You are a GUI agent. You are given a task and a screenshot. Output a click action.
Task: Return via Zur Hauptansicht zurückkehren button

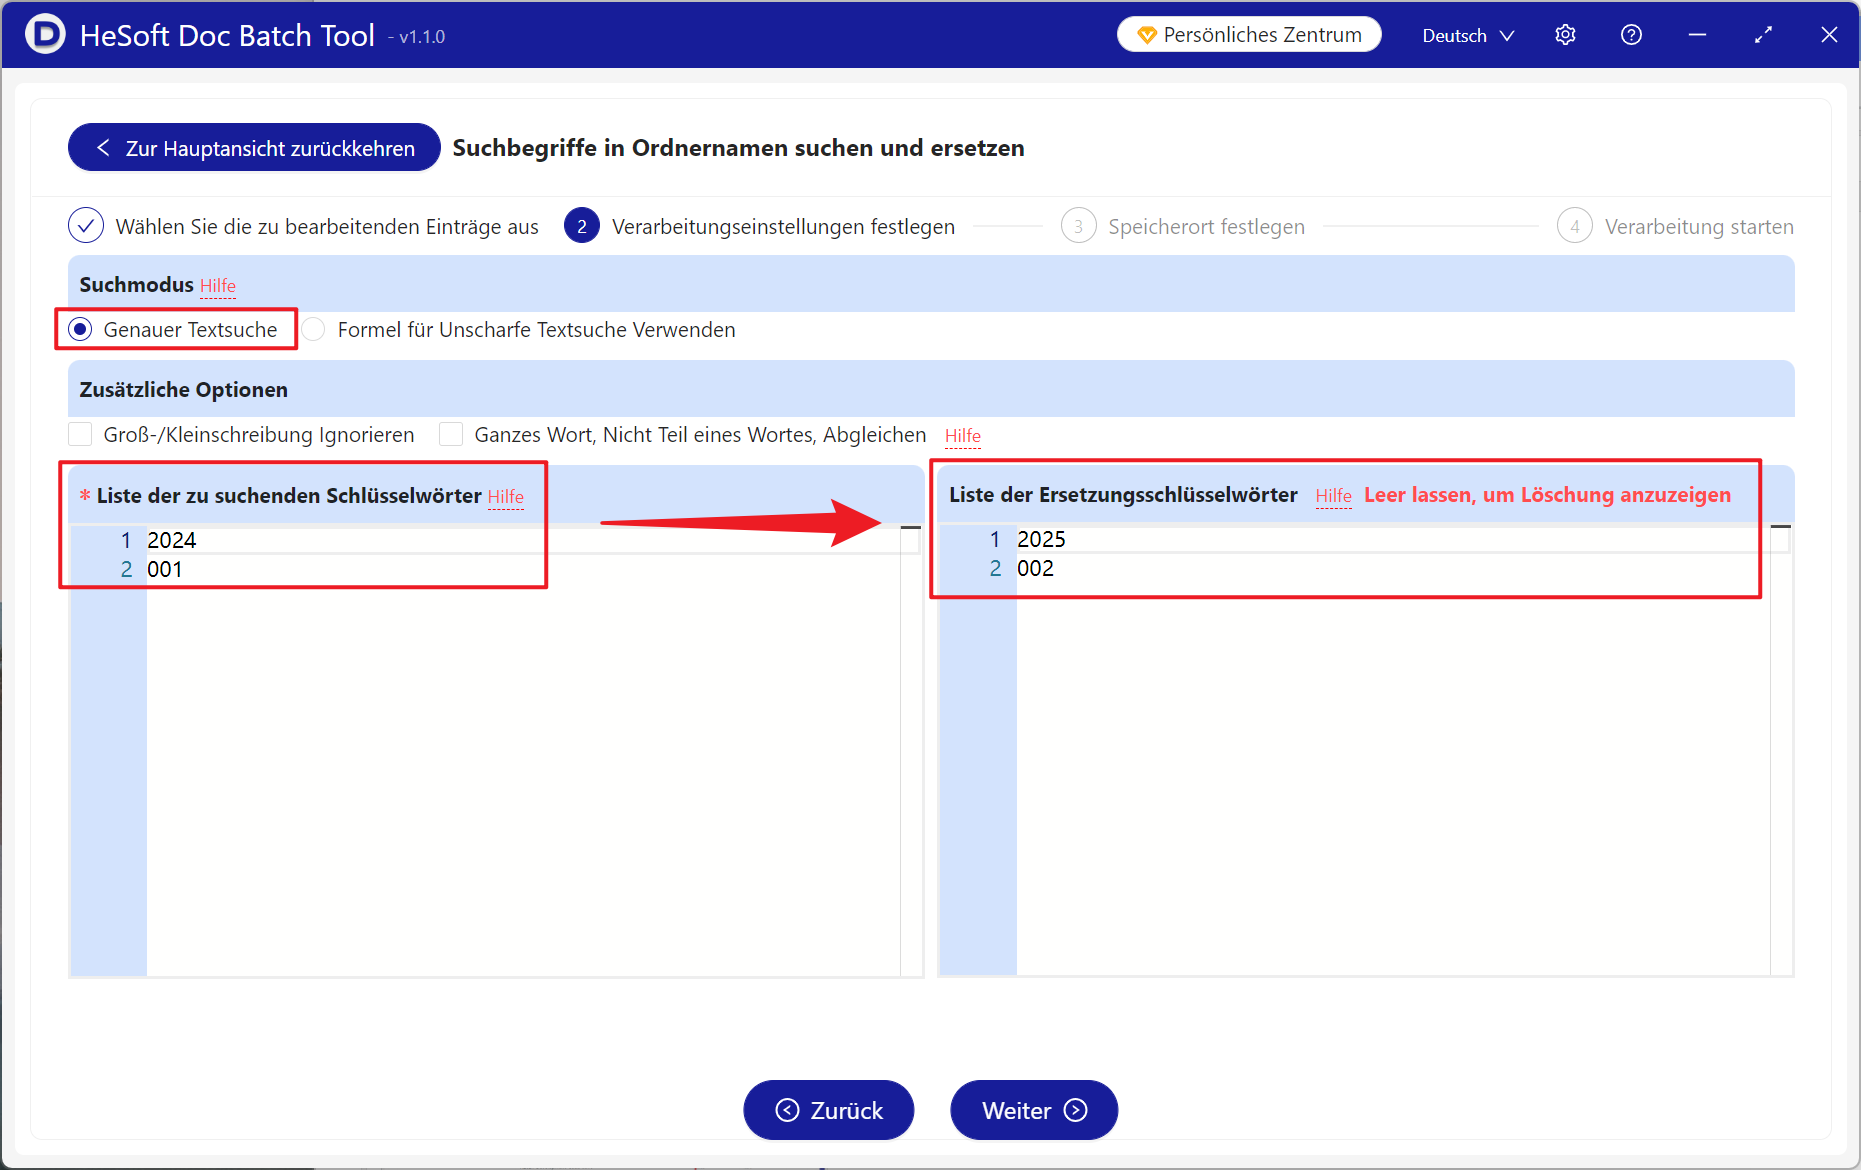click(x=254, y=147)
